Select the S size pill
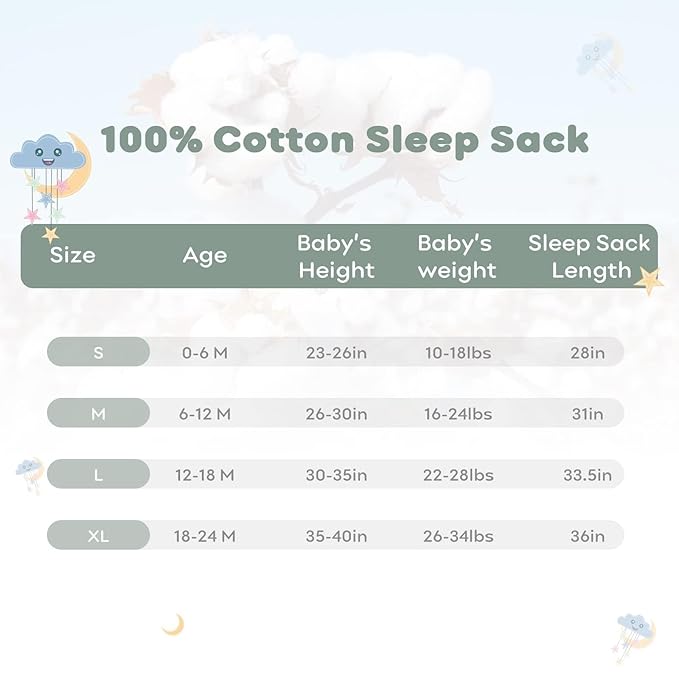 (x=98, y=352)
